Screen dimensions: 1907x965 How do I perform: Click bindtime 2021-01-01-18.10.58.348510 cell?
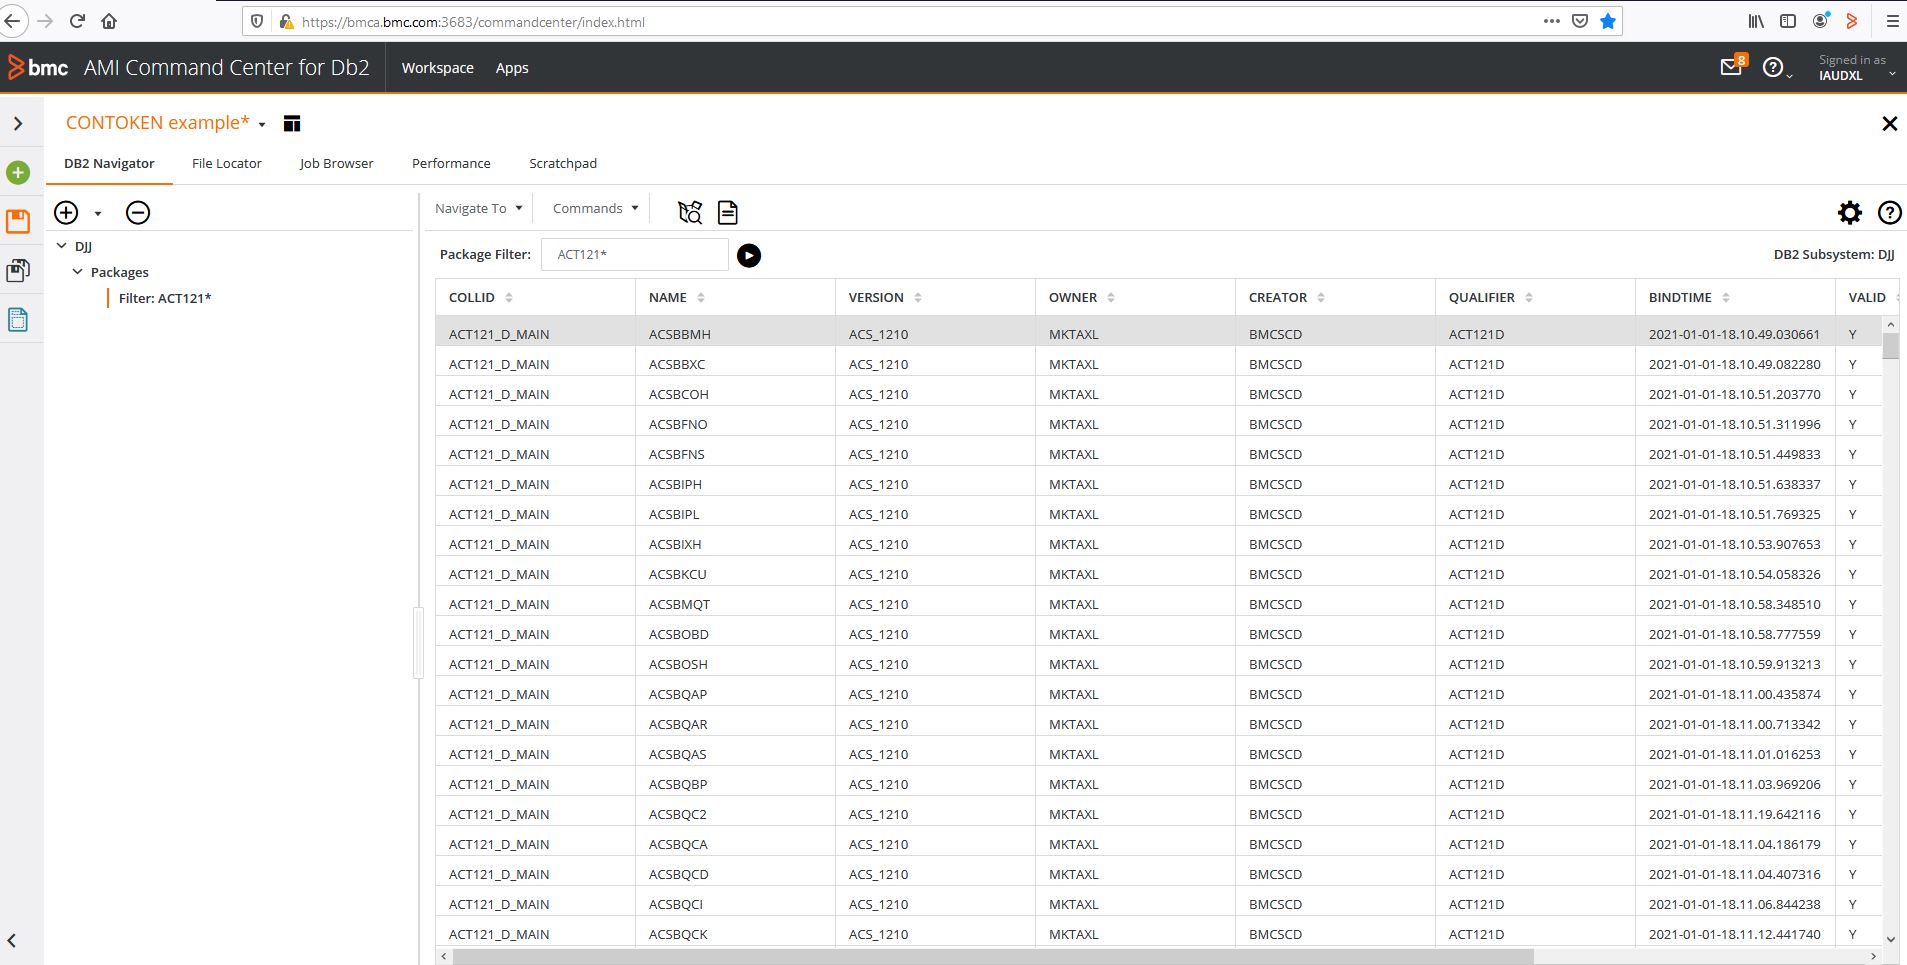pyautogui.click(x=1735, y=604)
